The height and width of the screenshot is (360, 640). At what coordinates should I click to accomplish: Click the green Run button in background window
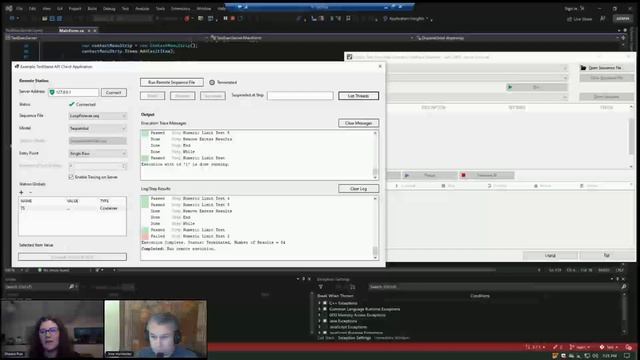[x=536, y=87]
